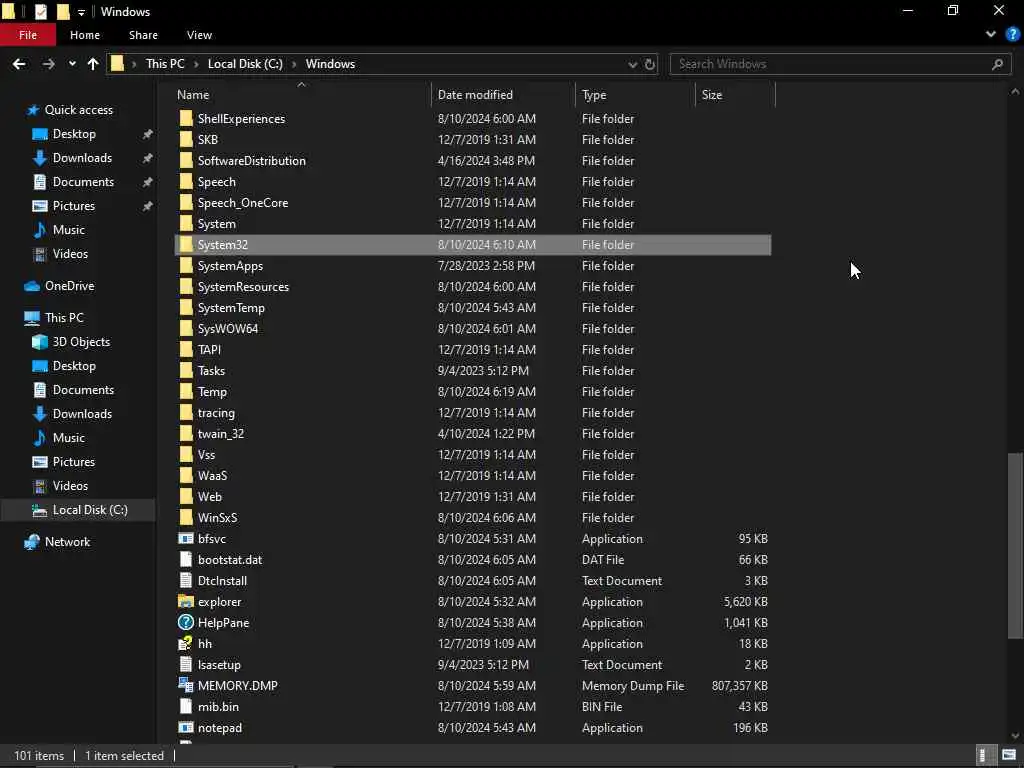Open the recent locations dropdown arrow
The width and height of the screenshot is (1024, 768).
tap(72, 64)
